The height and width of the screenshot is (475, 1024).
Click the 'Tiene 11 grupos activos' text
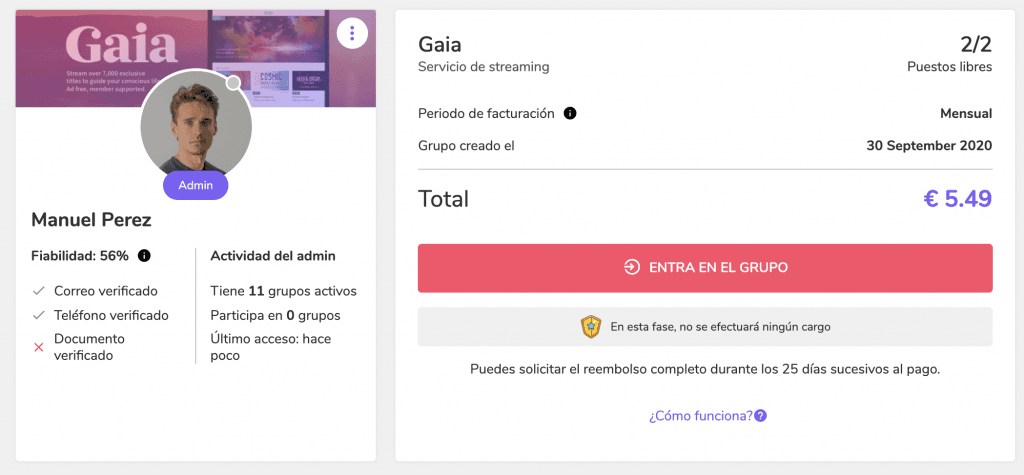pyautogui.click(x=283, y=291)
